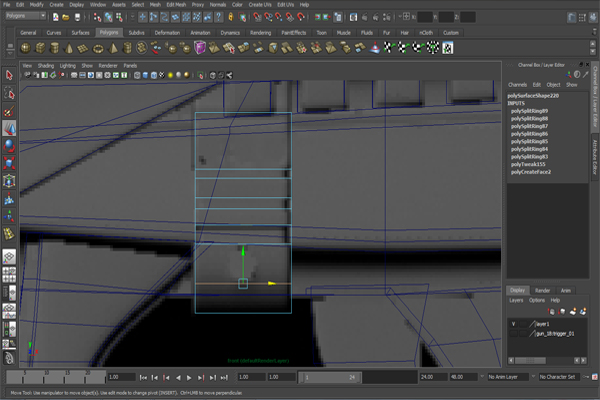Viewport: 600px width, 400px height.
Task: Toggle the magnet snap icon on status line
Action: (x=301, y=17)
